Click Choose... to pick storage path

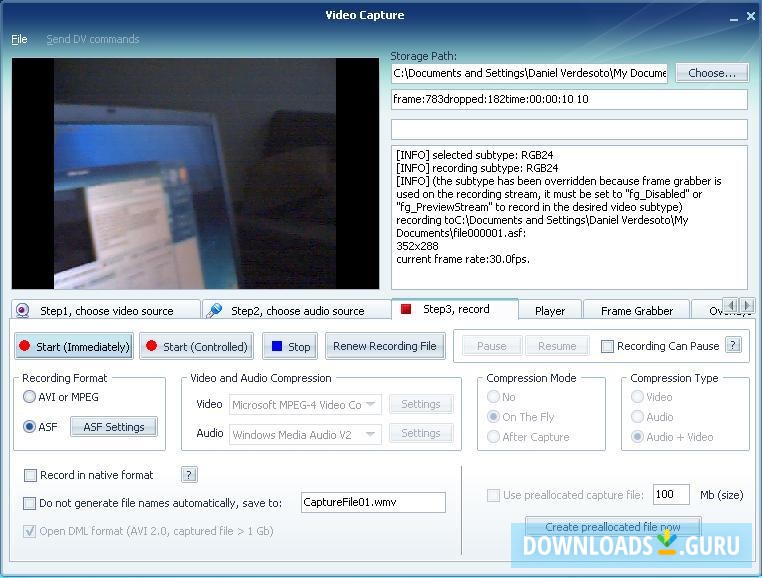pos(712,73)
